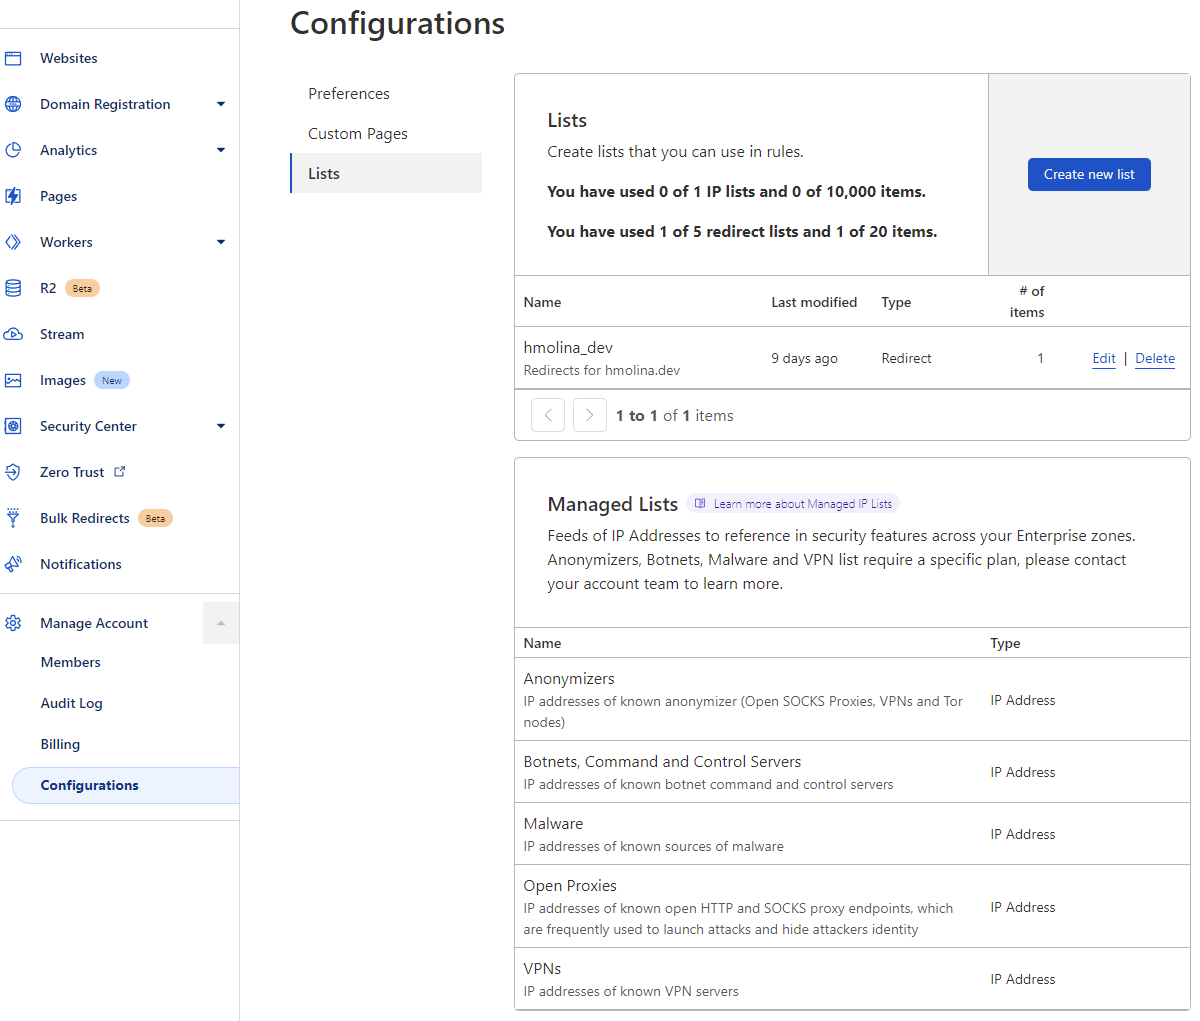Viewport: 1200px width, 1021px height.
Task: Click the Zero Trust shield icon
Action: pyautogui.click(x=13, y=472)
